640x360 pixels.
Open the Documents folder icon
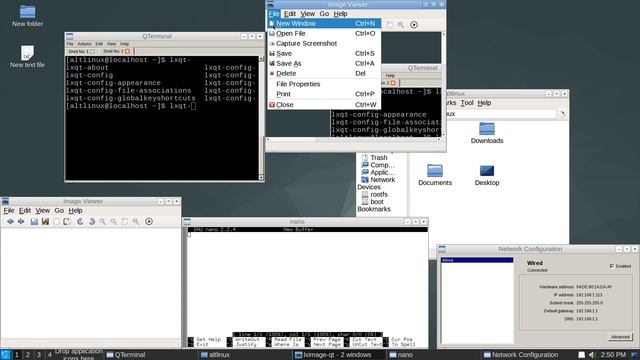coord(435,175)
